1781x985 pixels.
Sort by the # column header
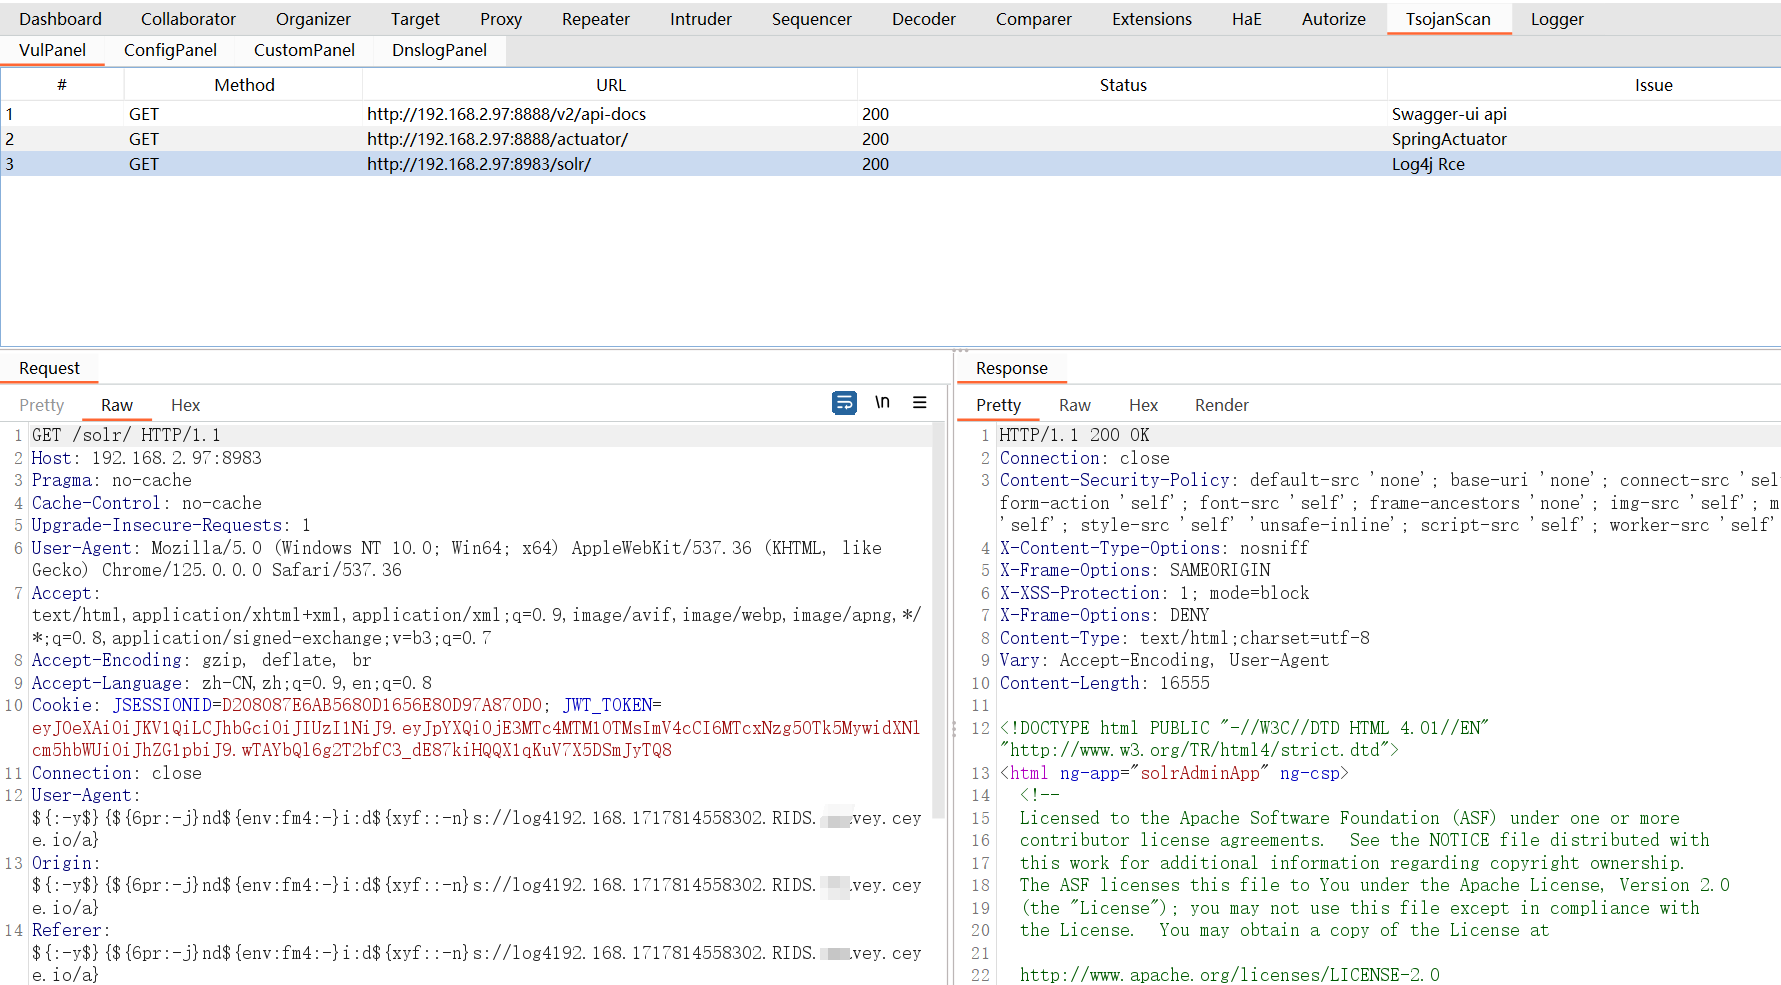point(62,85)
